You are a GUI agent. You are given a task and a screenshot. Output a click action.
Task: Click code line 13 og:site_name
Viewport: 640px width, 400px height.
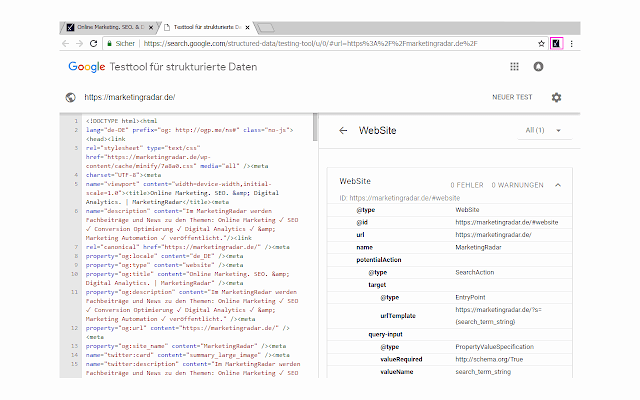tap(186, 346)
